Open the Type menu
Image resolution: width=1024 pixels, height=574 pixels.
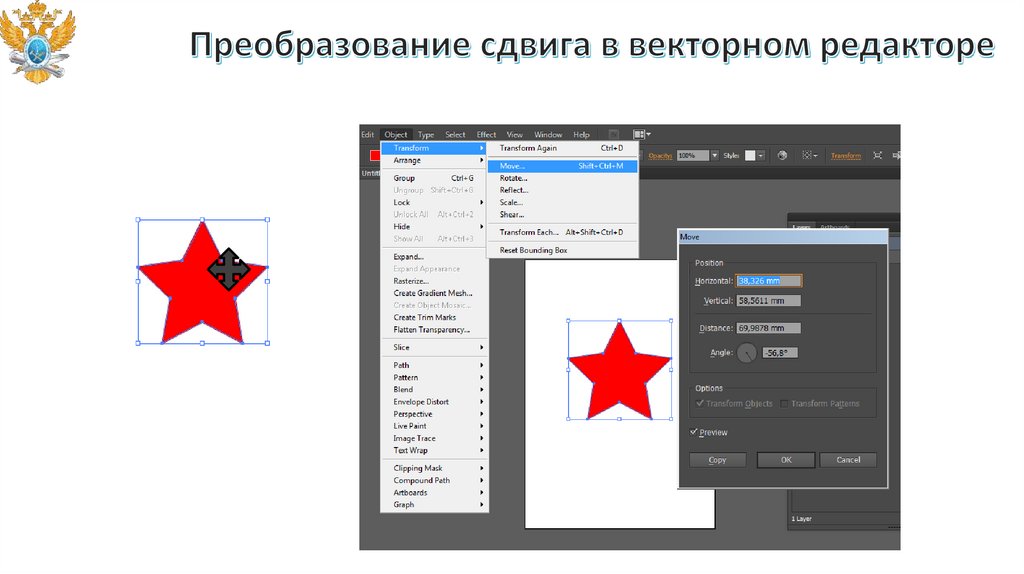pos(426,135)
